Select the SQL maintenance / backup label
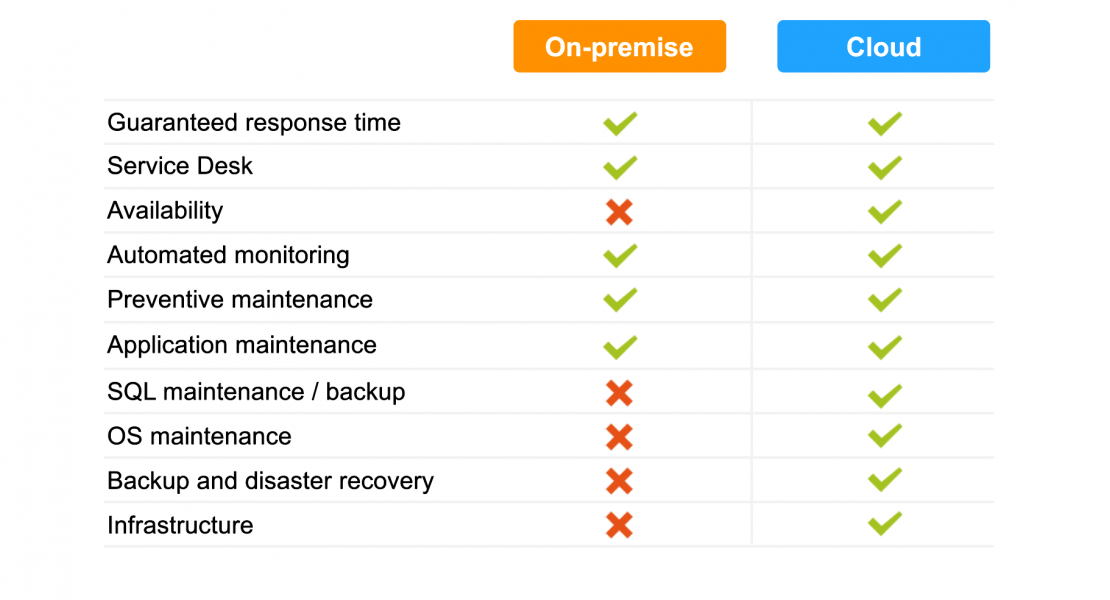Screen dimensions: 1110x600 256,391
